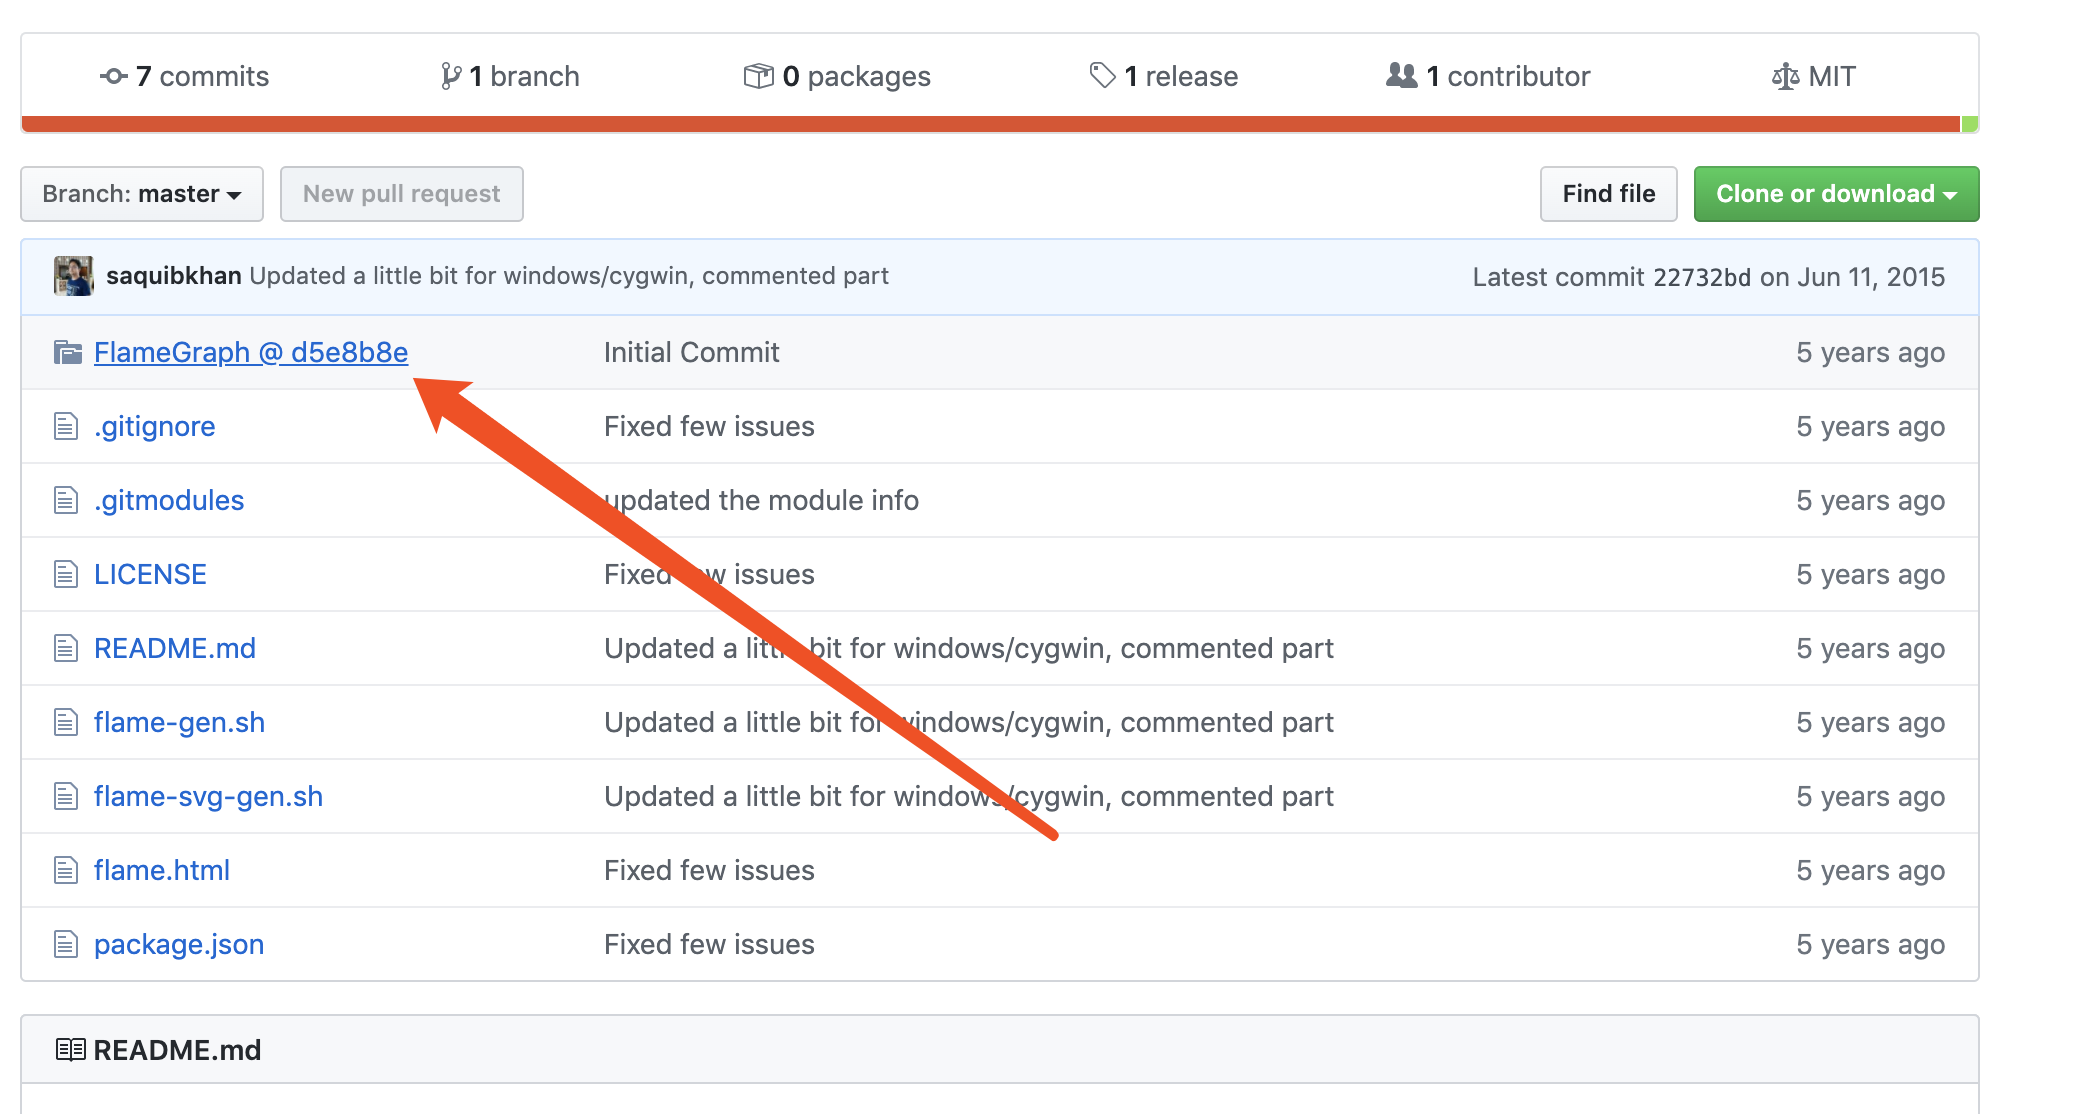Click the branch fork icon

451,76
